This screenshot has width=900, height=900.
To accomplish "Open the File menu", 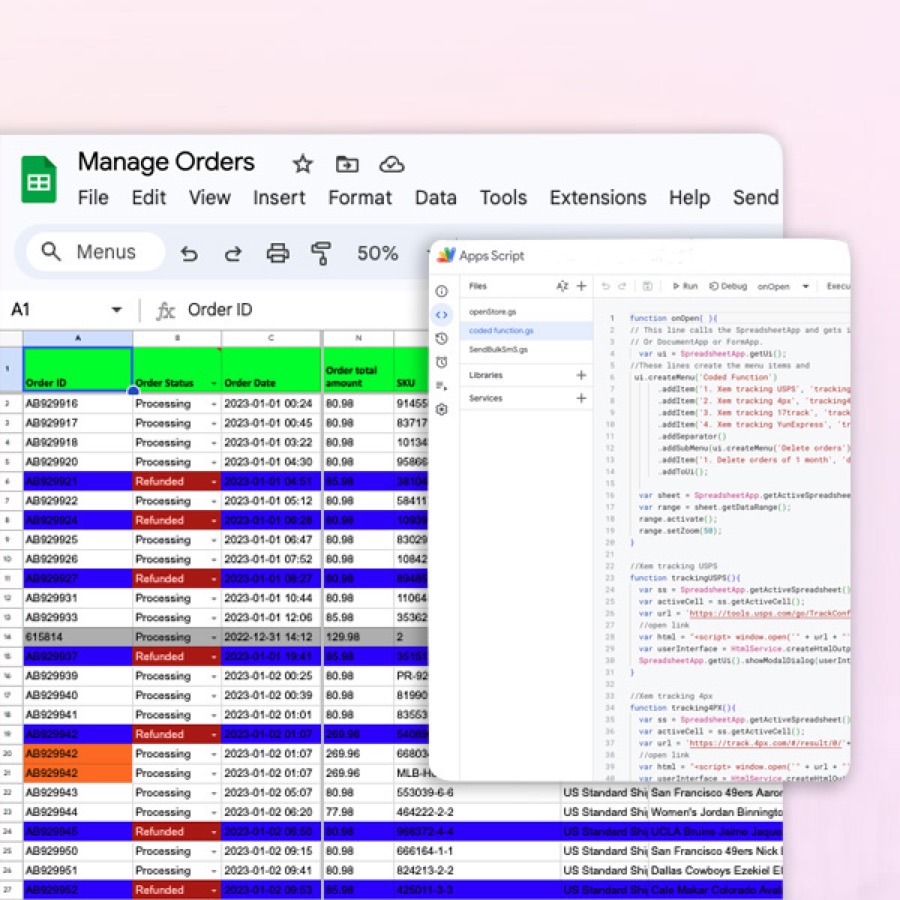I will click(x=93, y=197).
